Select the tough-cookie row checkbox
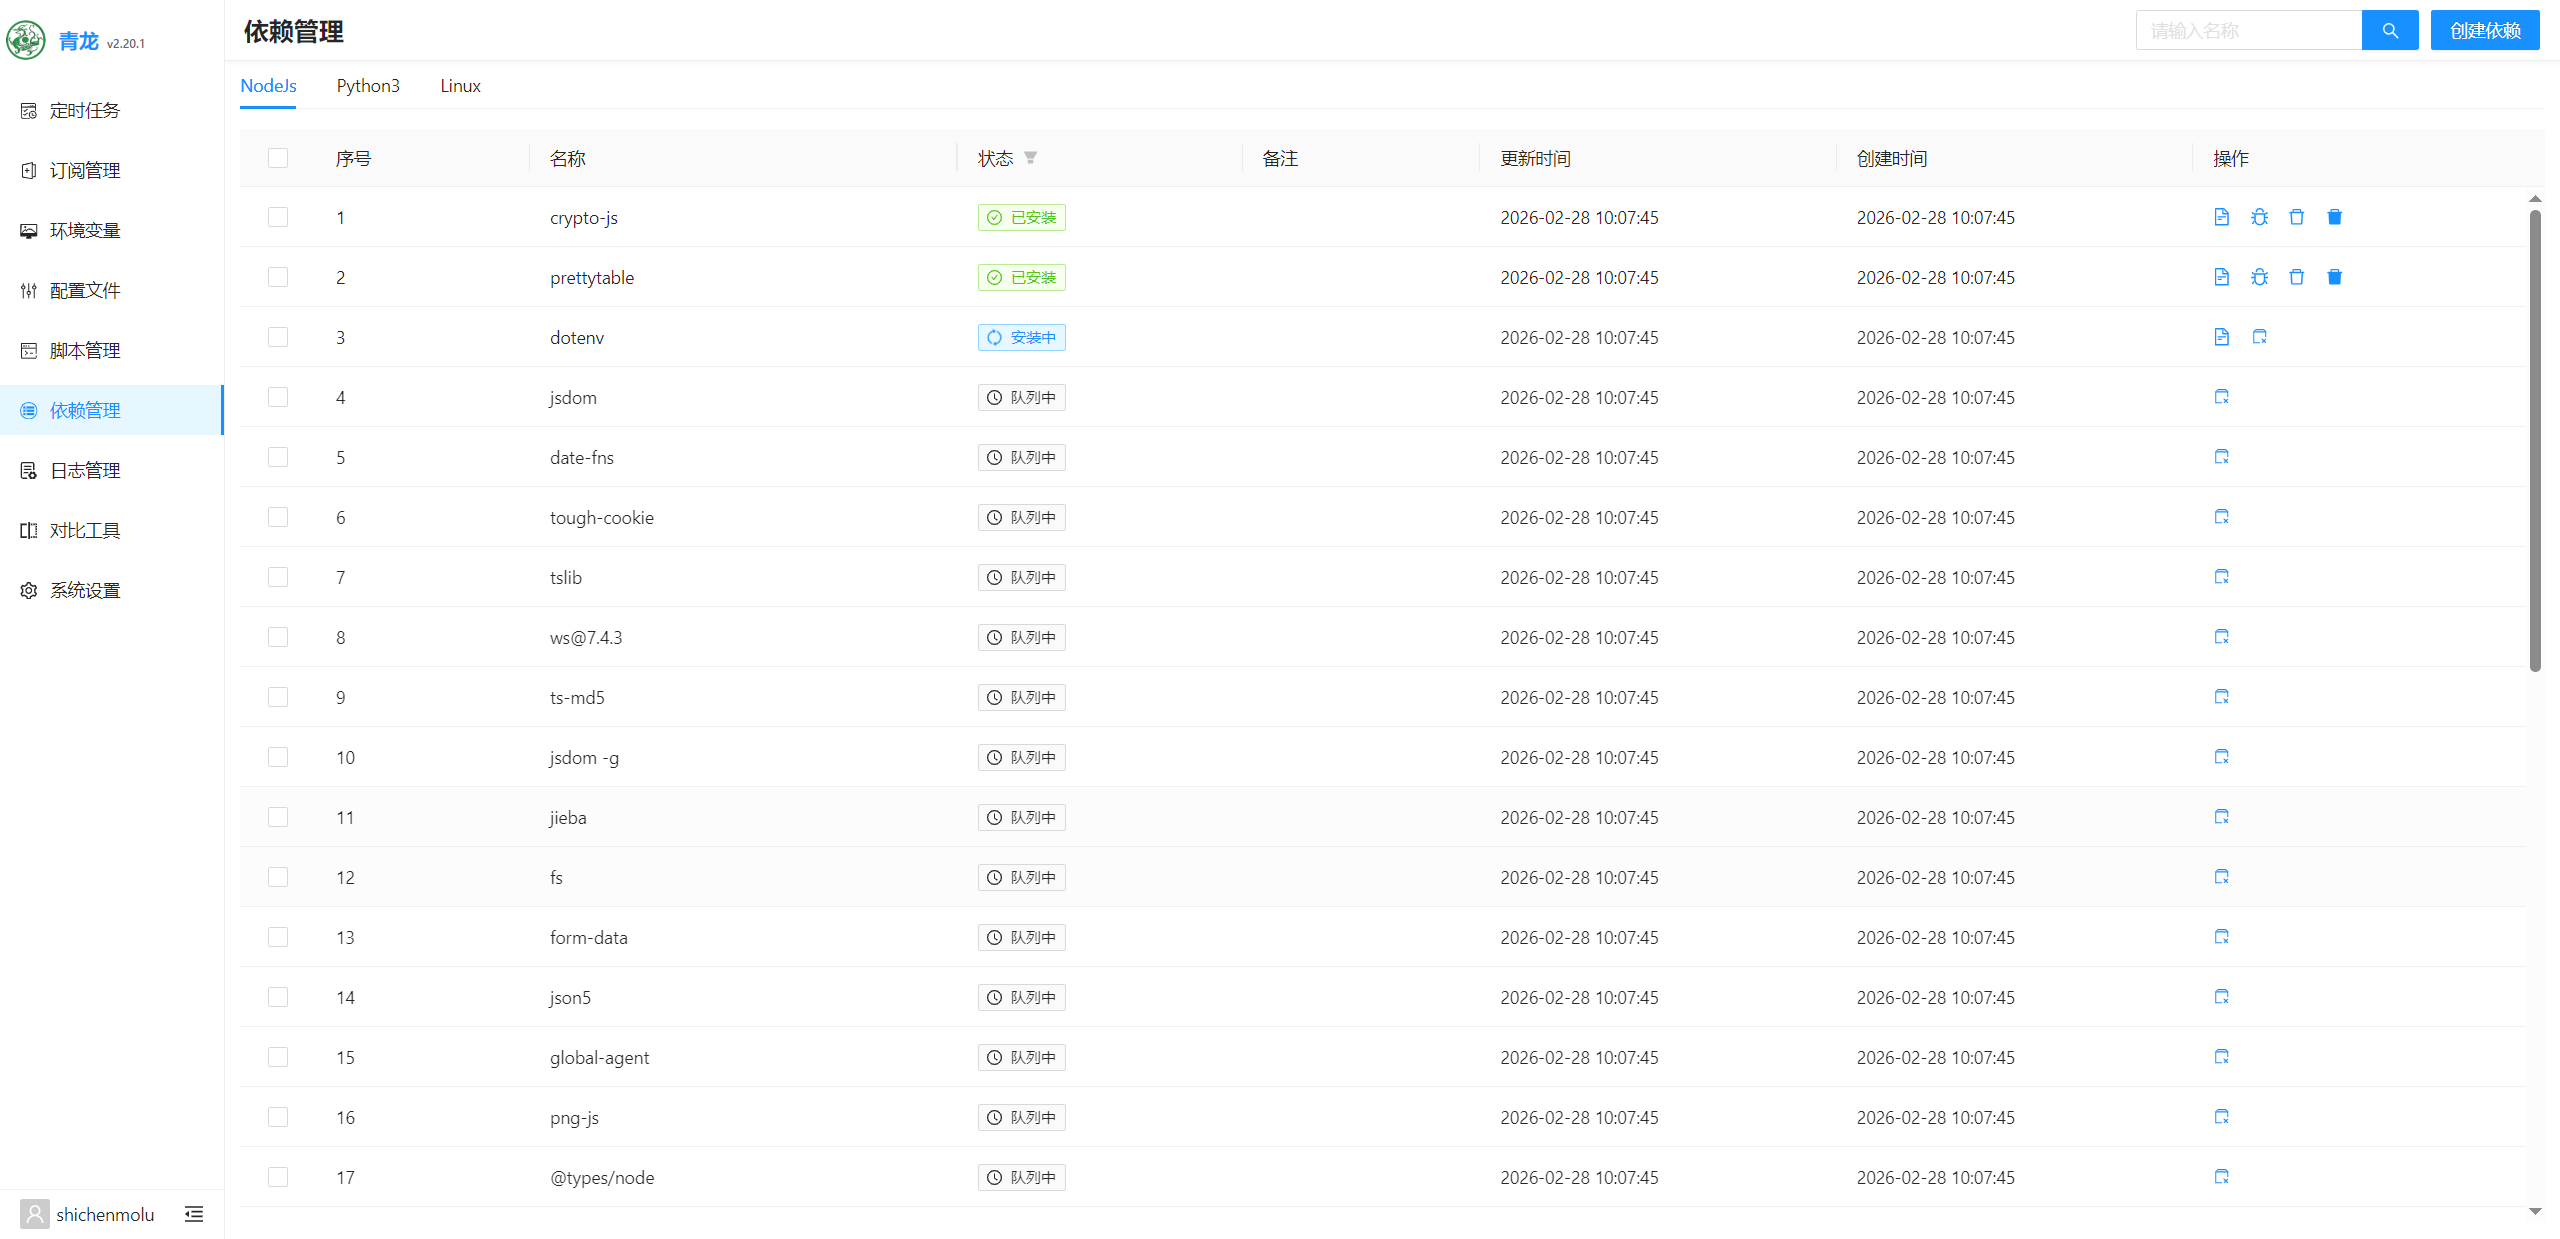 click(x=278, y=517)
